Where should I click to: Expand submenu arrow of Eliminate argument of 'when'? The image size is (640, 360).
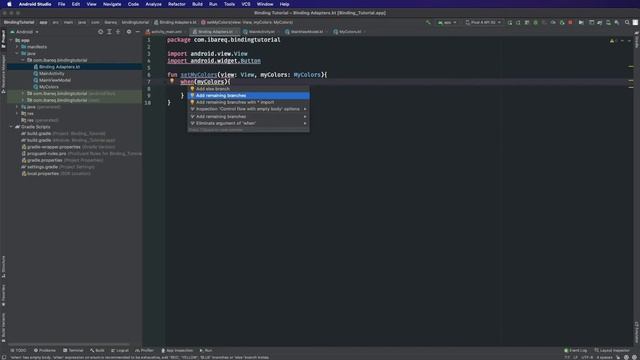pos(305,123)
